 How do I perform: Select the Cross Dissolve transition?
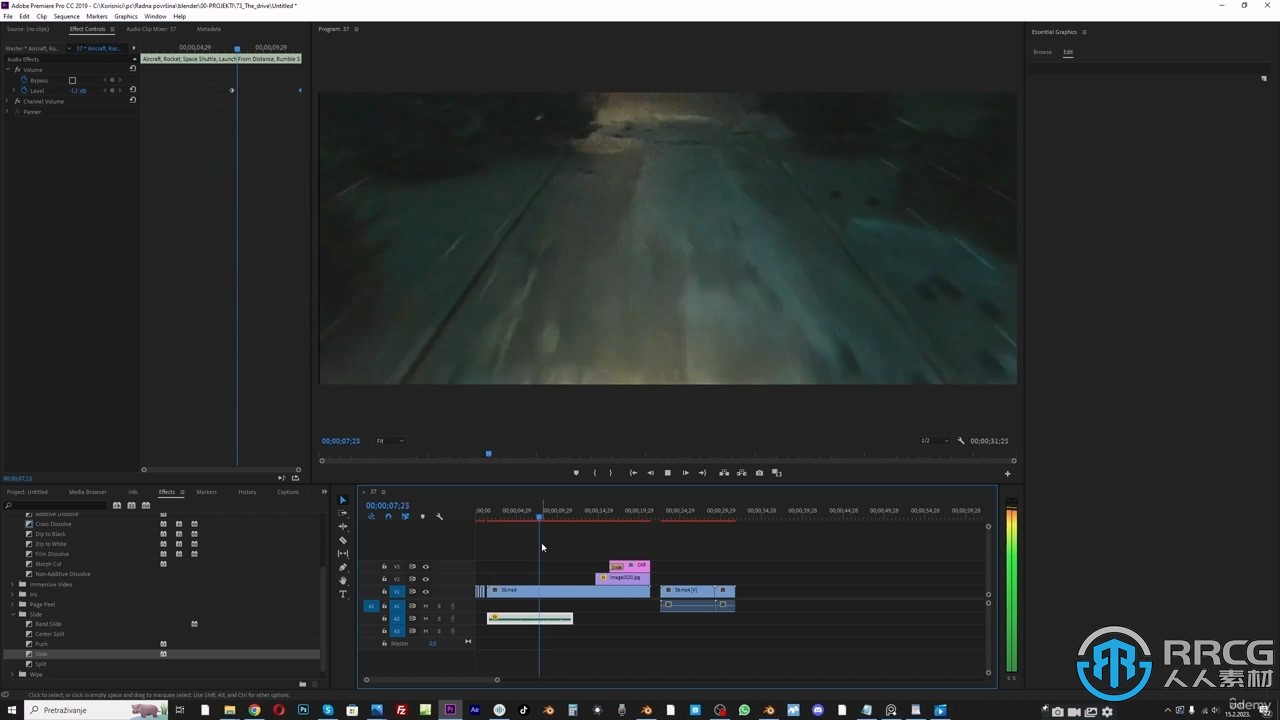tap(53, 524)
